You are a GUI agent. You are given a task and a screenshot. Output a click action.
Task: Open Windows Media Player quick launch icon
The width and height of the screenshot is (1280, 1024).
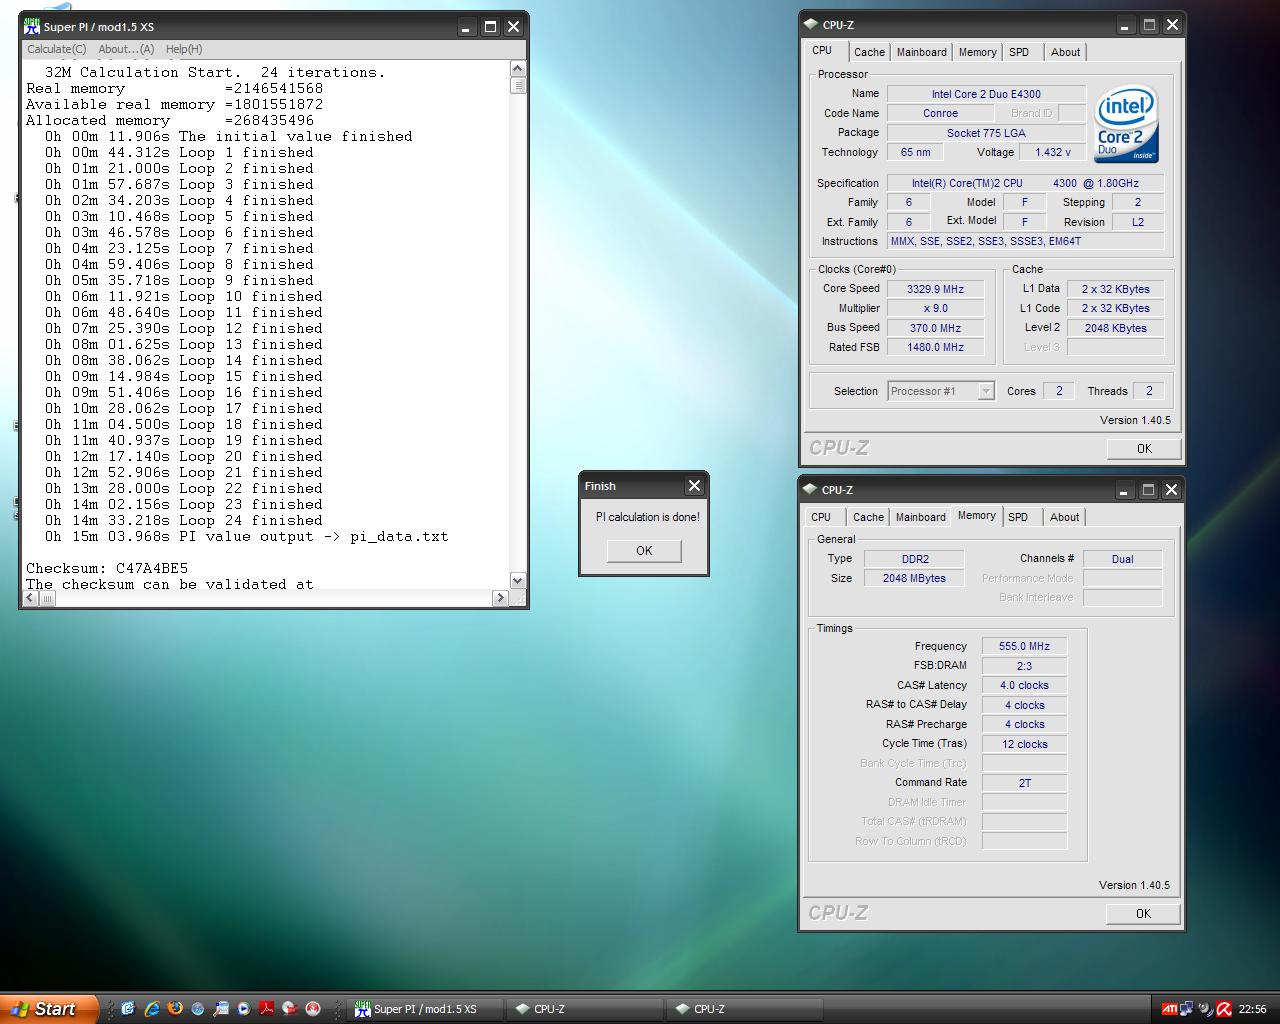tap(244, 1009)
